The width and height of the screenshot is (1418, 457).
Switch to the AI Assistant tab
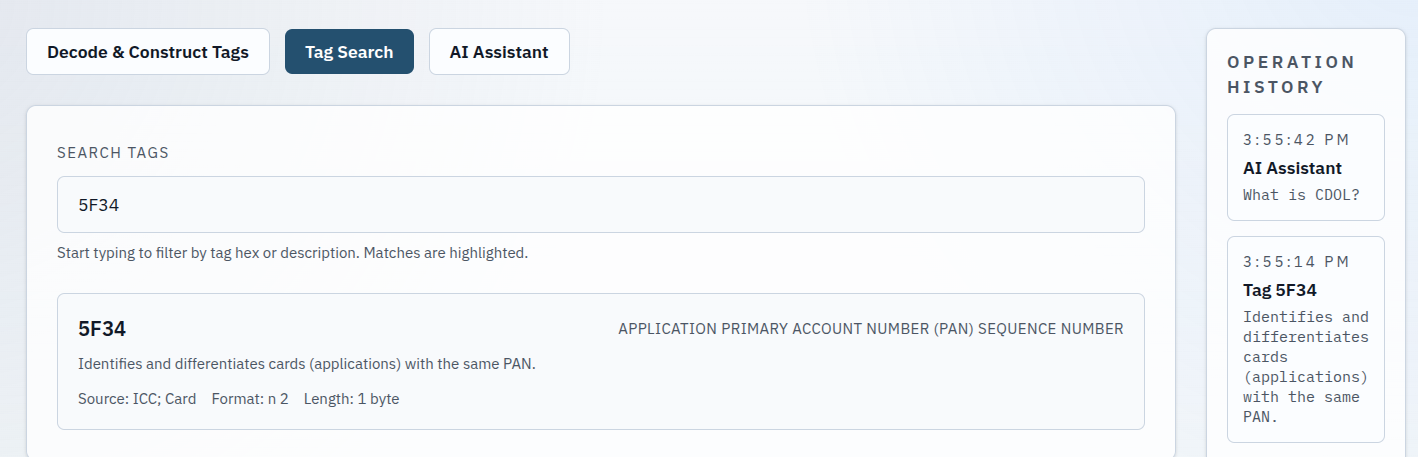tap(499, 52)
